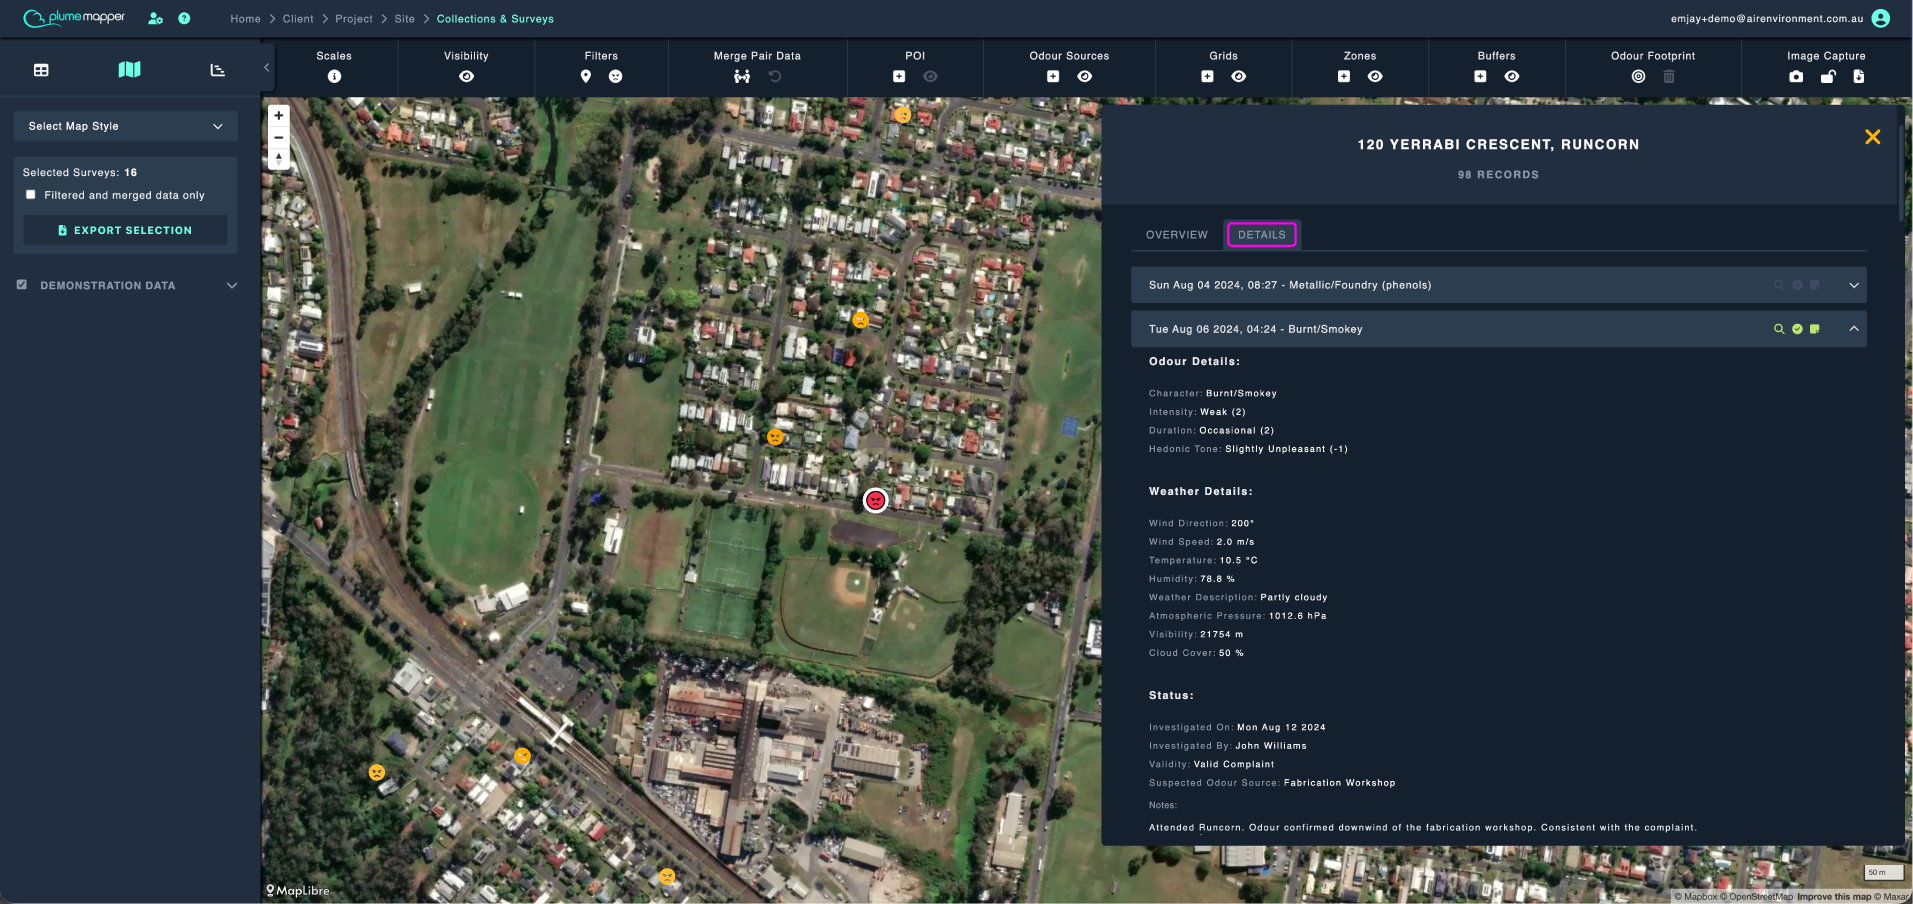Open the MapLibre attribution link

pyautogui.click(x=297, y=890)
